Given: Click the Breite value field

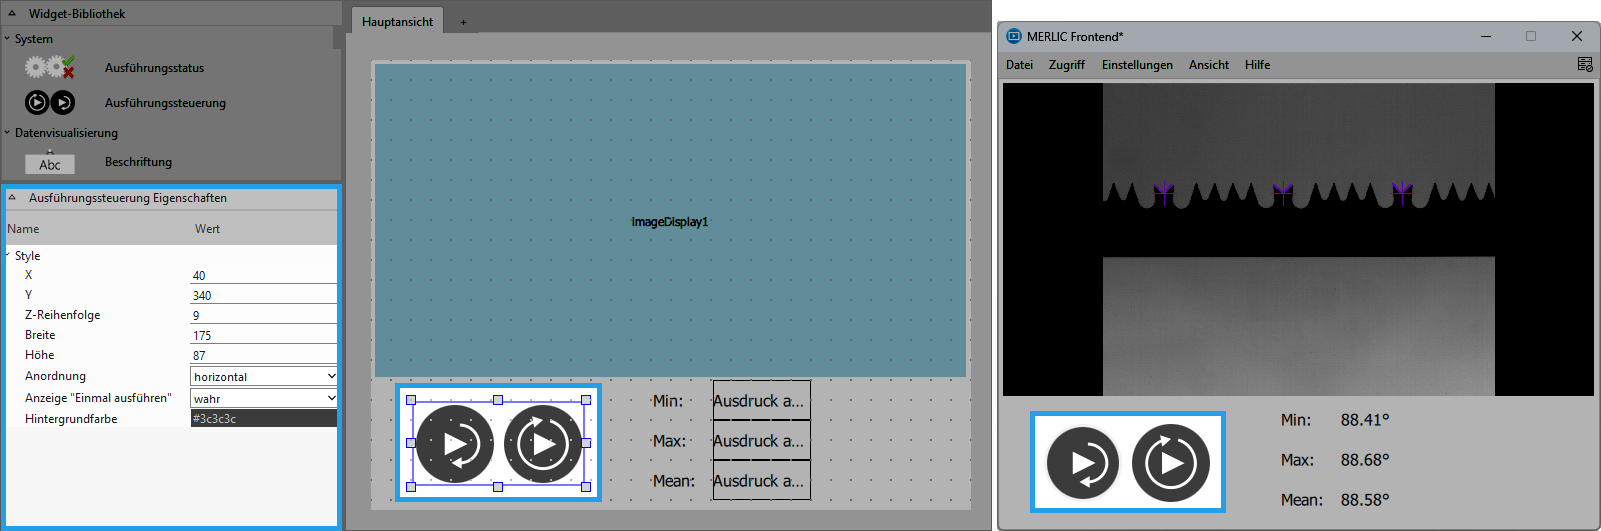Looking at the screenshot, I should 263,335.
